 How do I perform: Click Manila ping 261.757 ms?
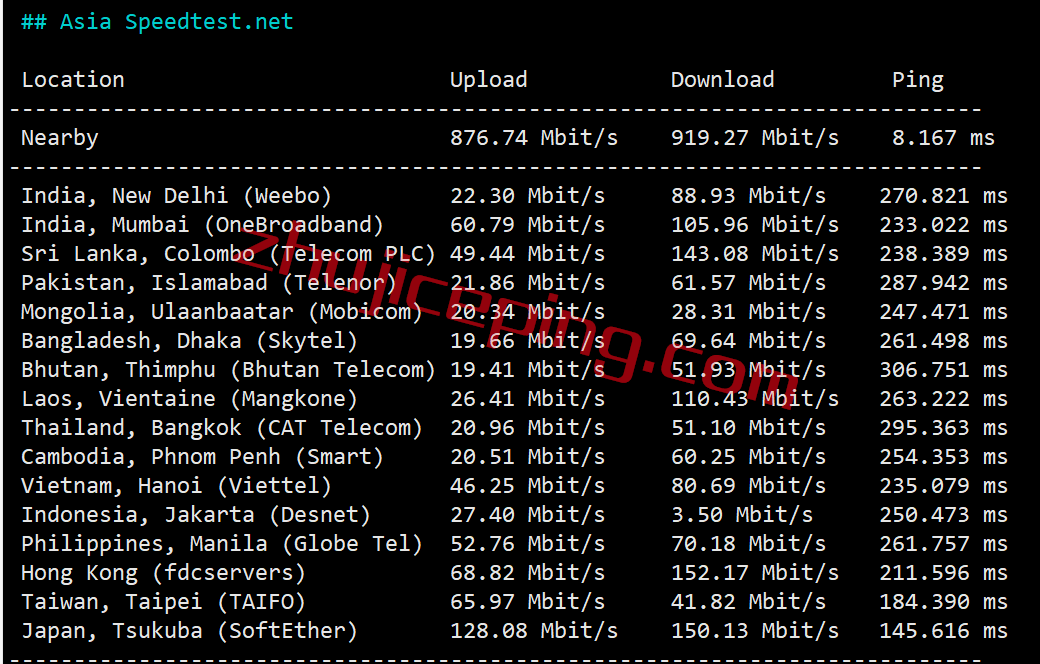[943, 544]
